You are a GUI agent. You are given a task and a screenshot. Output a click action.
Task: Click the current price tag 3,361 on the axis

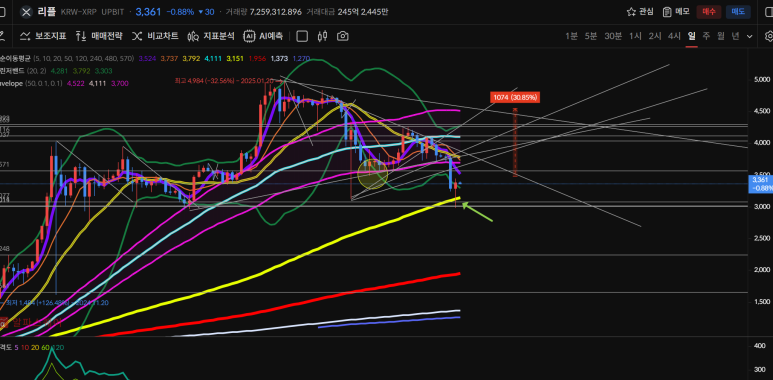760,184
